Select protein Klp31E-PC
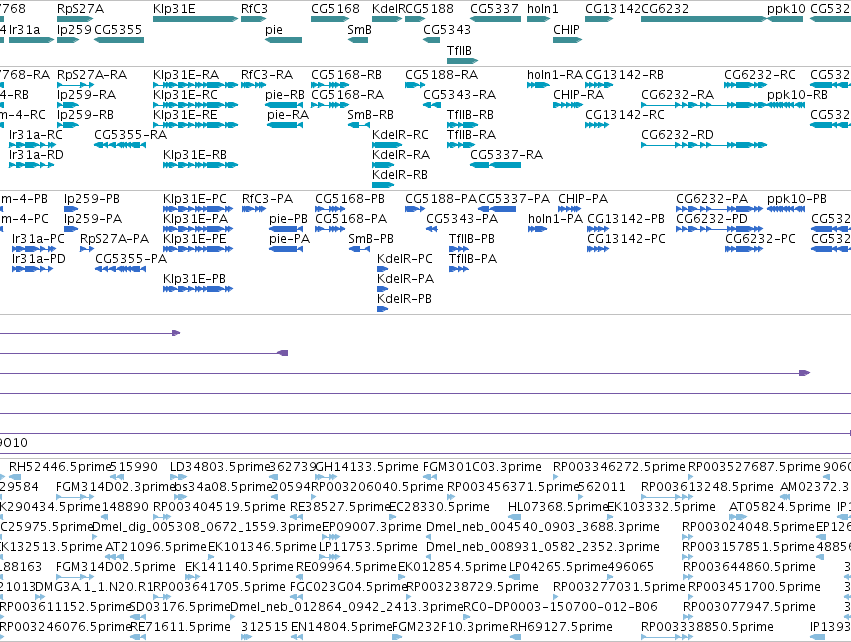 click(x=198, y=209)
